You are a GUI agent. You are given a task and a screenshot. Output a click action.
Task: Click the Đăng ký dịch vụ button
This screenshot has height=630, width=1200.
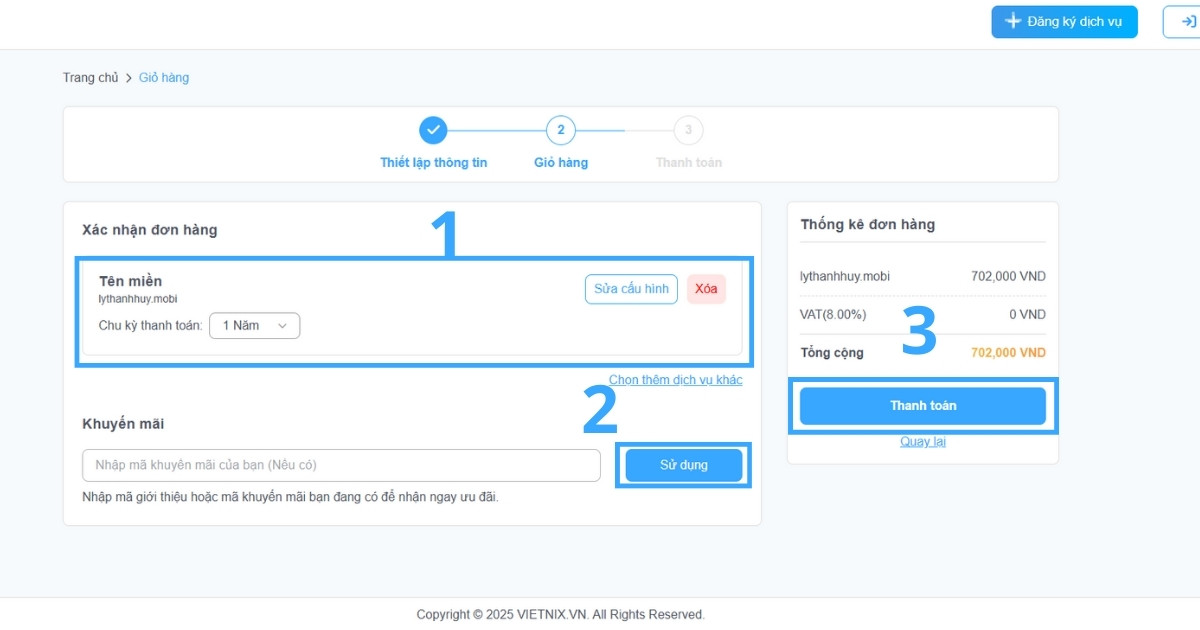[x=1064, y=22]
